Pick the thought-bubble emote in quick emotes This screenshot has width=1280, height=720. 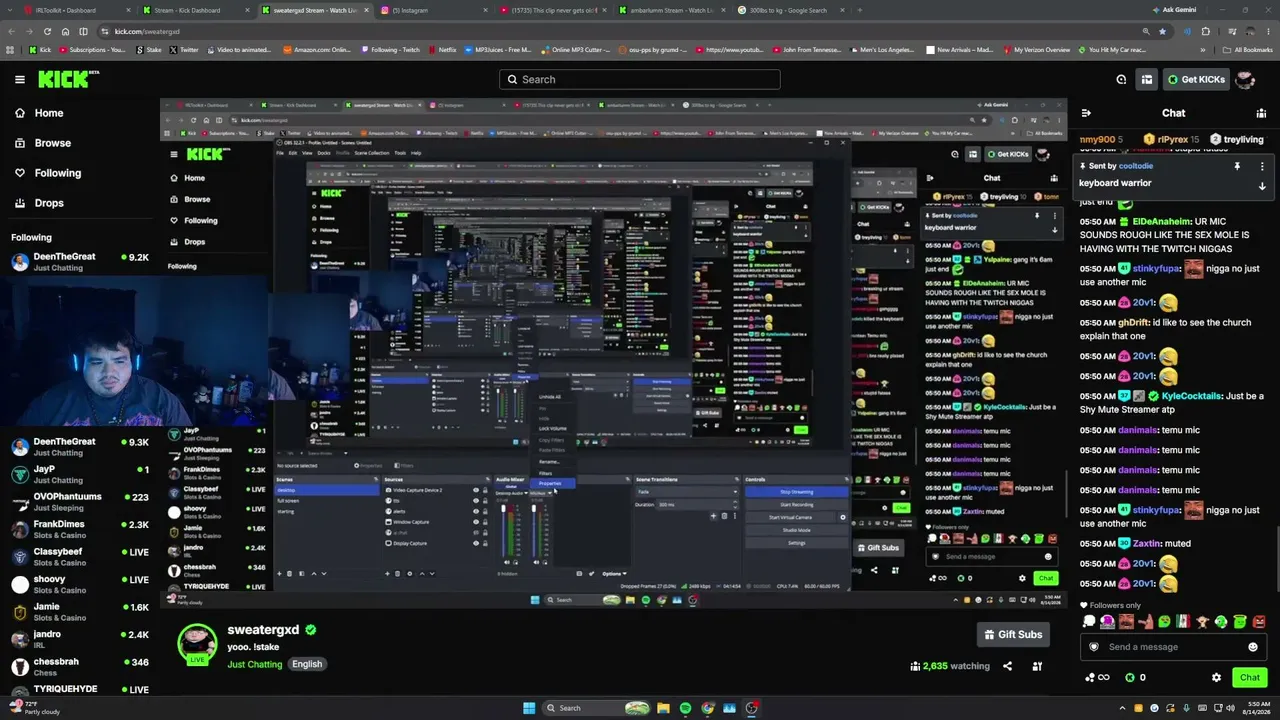point(1089,621)
